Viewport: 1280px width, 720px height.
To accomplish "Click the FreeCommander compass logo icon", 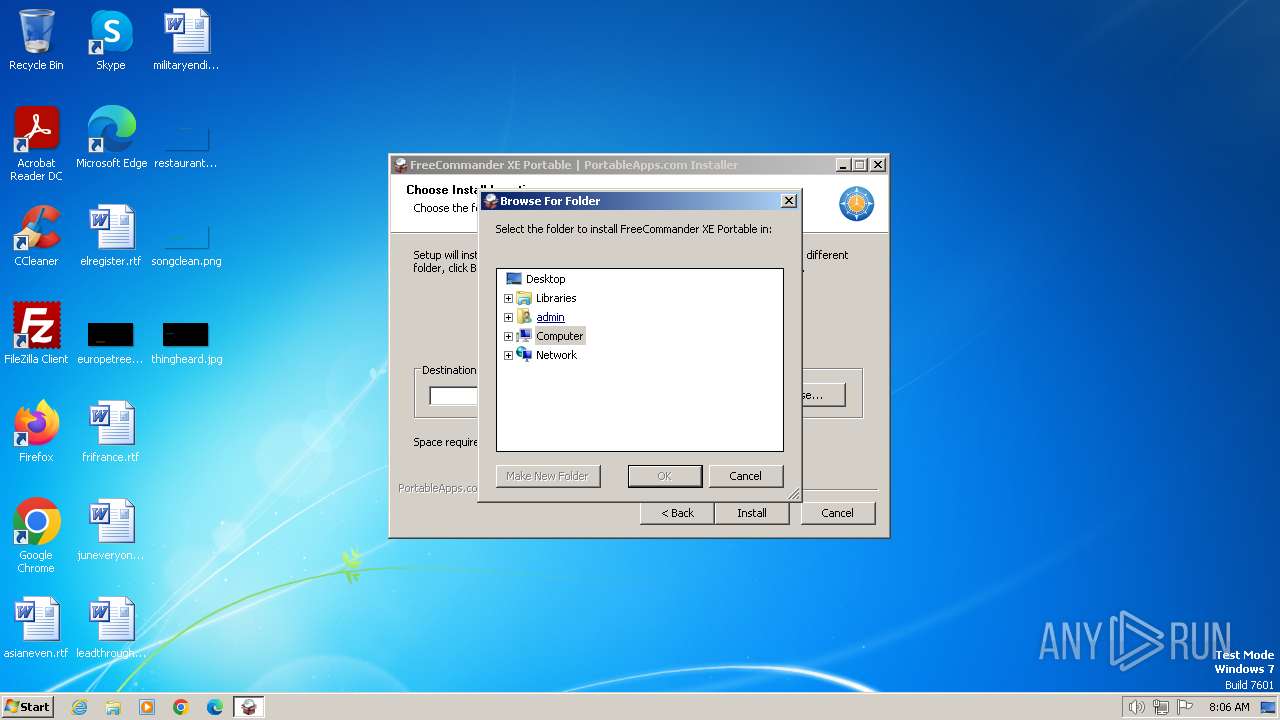I will pos(857,204).
